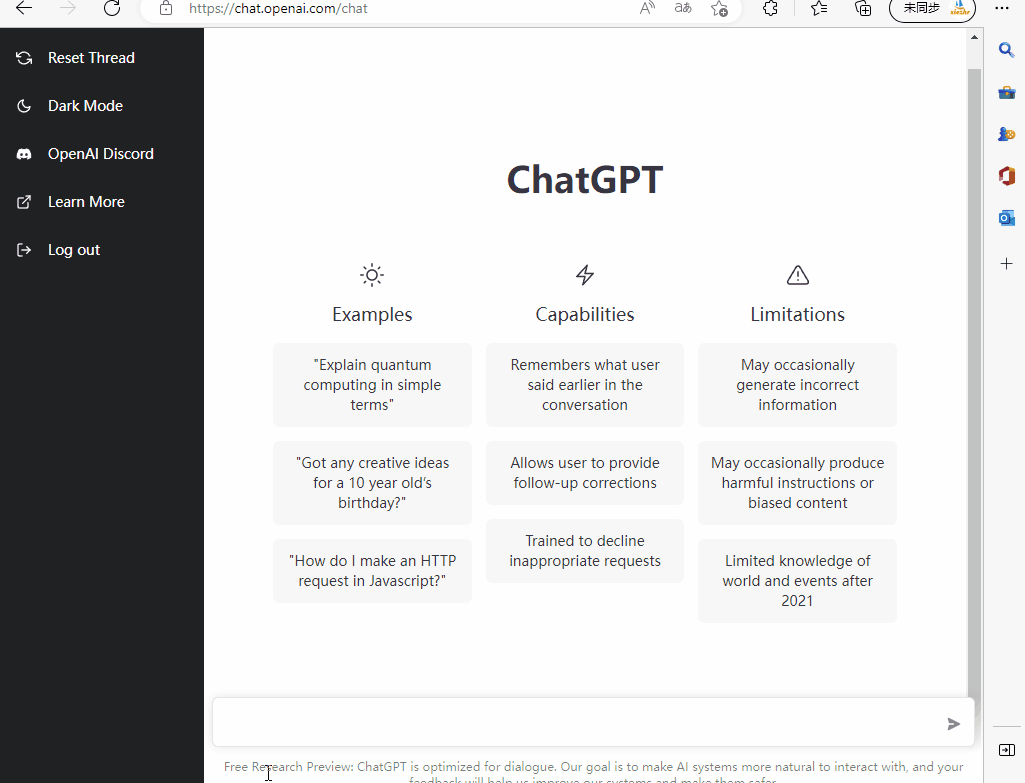Click the Limitations warning triangle icon
Viewport: 1025px width, 783px height.
pos(798,275)
